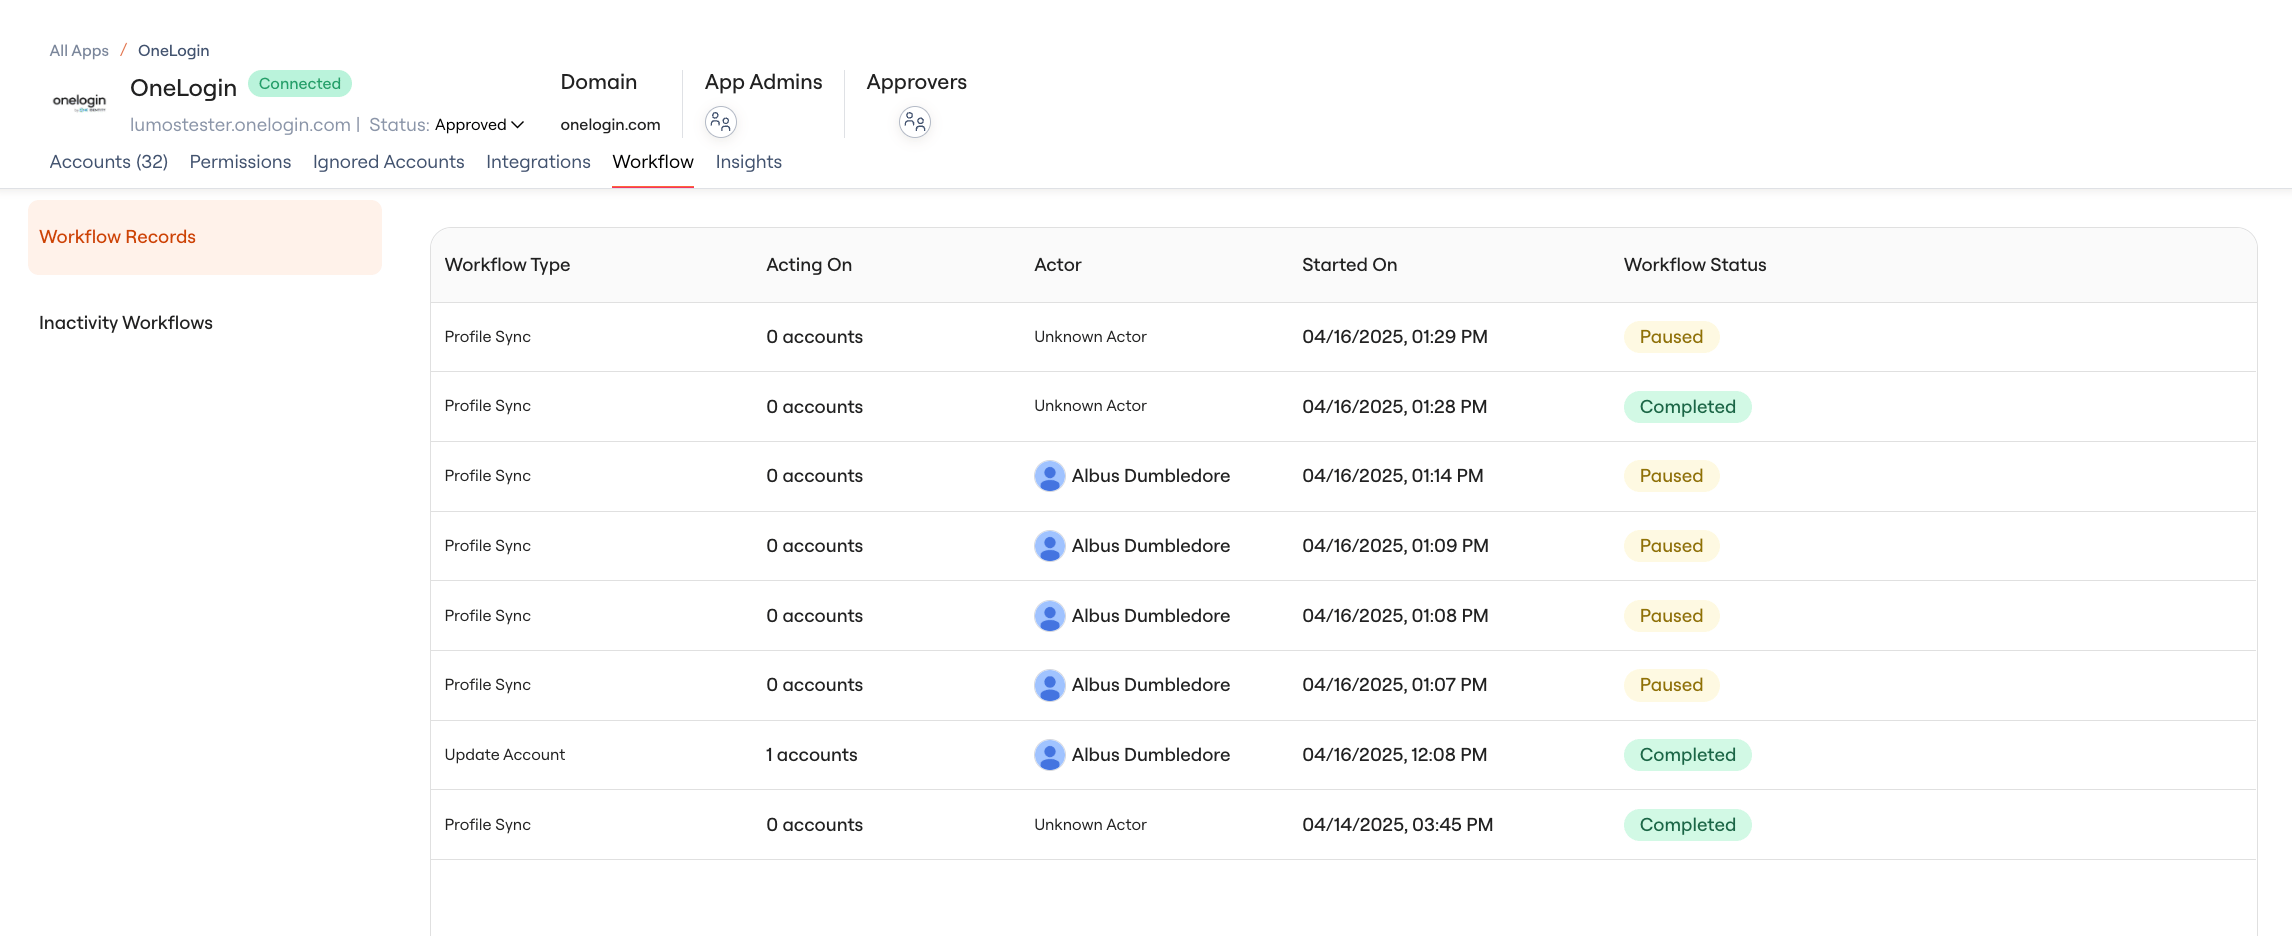Click the Connected status badge

coord(300,84)
